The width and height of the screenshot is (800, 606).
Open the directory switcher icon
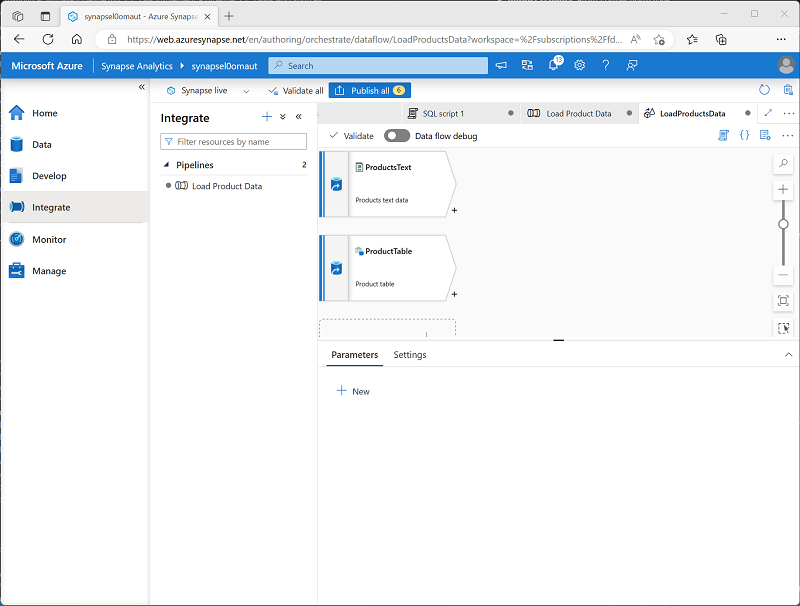[527, 65]
